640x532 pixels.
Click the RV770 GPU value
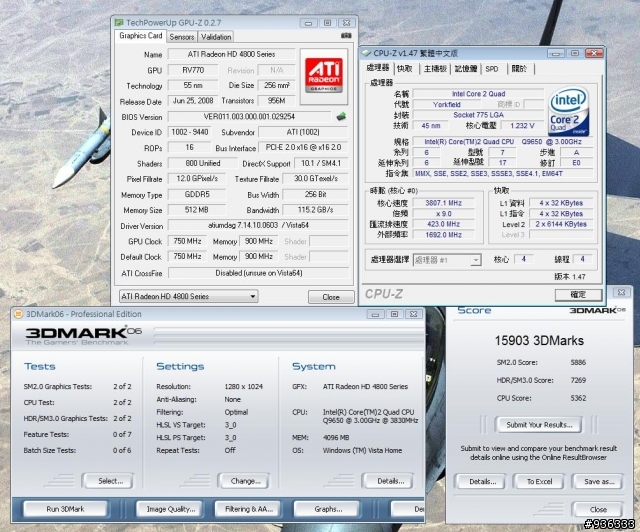click(x=193, y=70)
